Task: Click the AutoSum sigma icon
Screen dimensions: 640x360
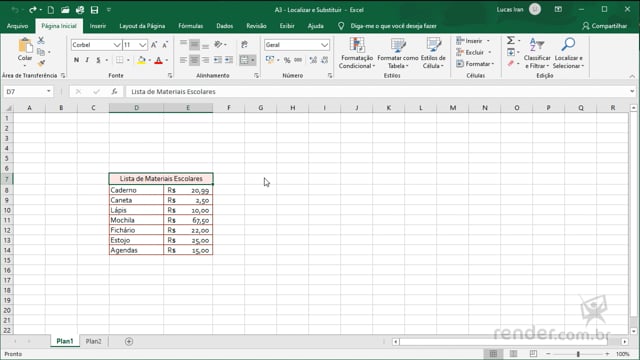Action: (x=511, y=40)
